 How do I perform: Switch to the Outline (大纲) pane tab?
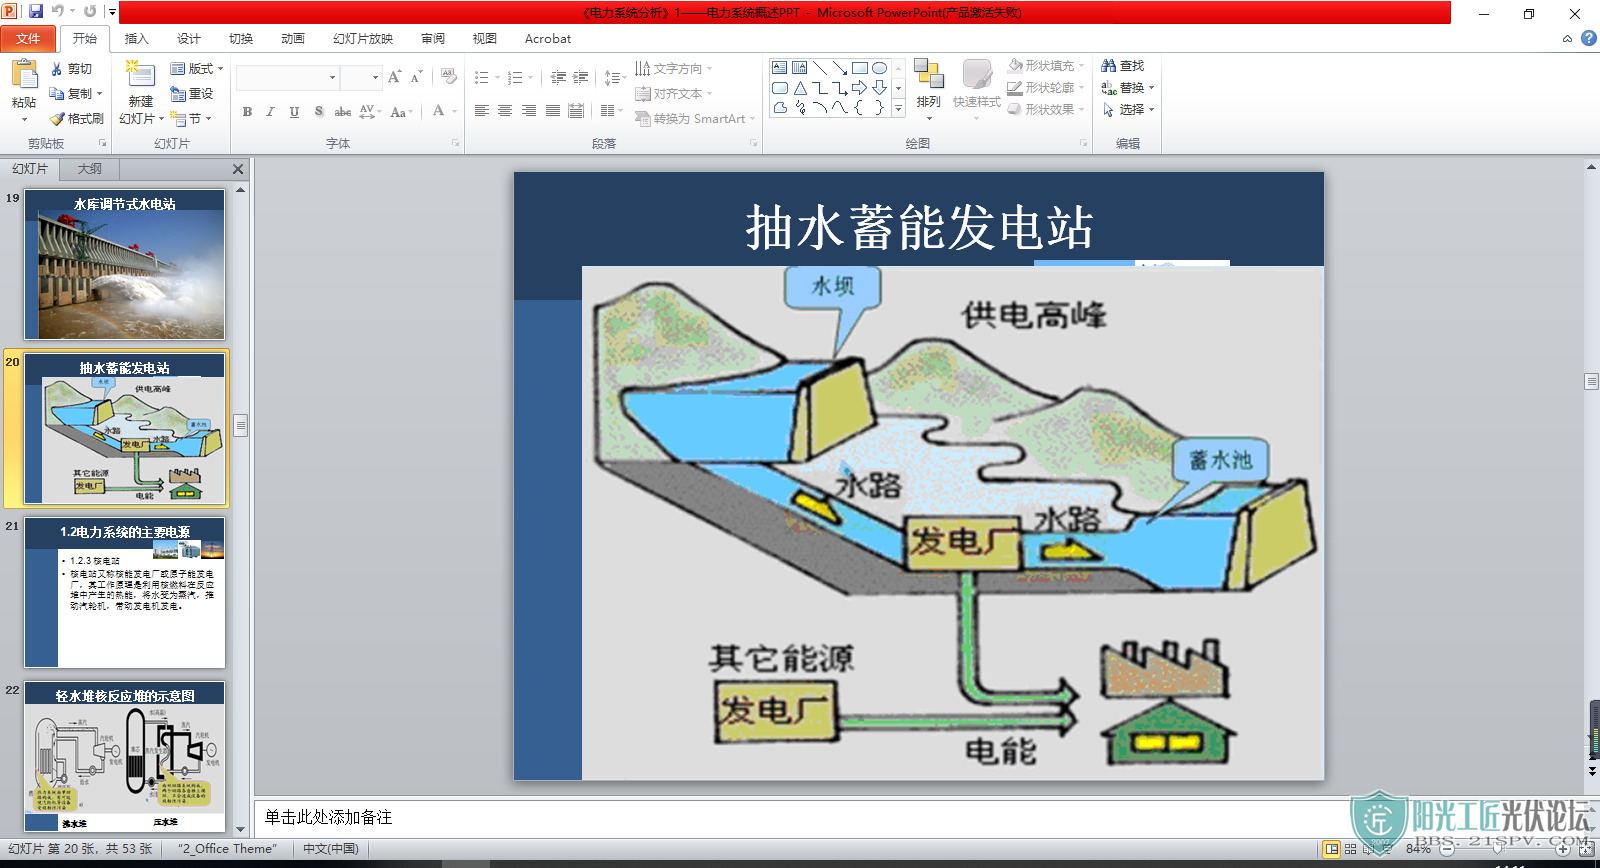tap(90, 169)
